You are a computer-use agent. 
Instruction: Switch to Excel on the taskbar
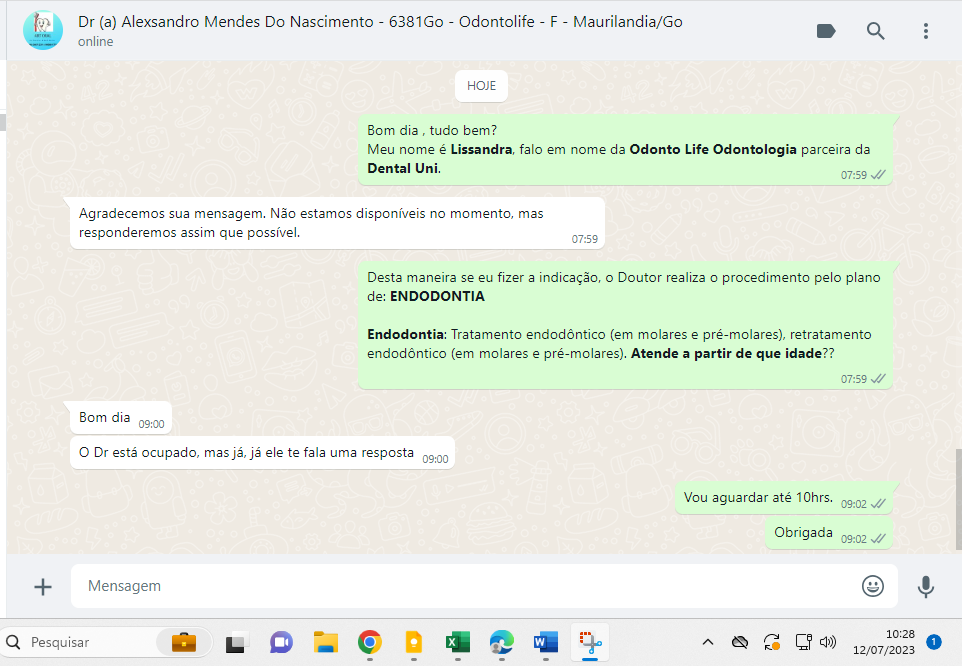click(458, 642)
